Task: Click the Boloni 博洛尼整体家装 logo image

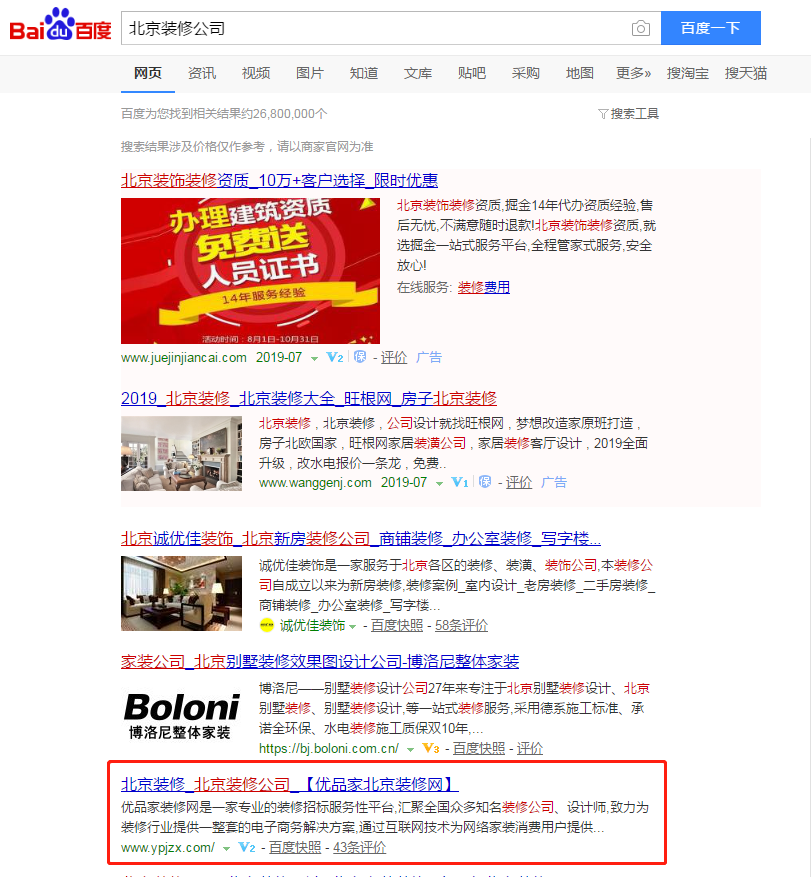Action: [x=181, y=716]
